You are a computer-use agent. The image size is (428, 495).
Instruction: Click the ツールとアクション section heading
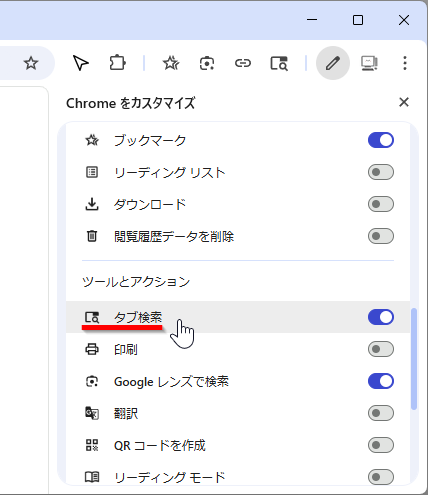(136, 282)
